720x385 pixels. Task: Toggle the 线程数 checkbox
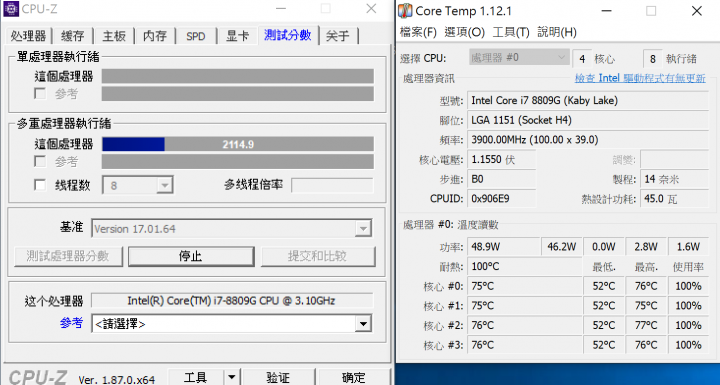(40, 185)
